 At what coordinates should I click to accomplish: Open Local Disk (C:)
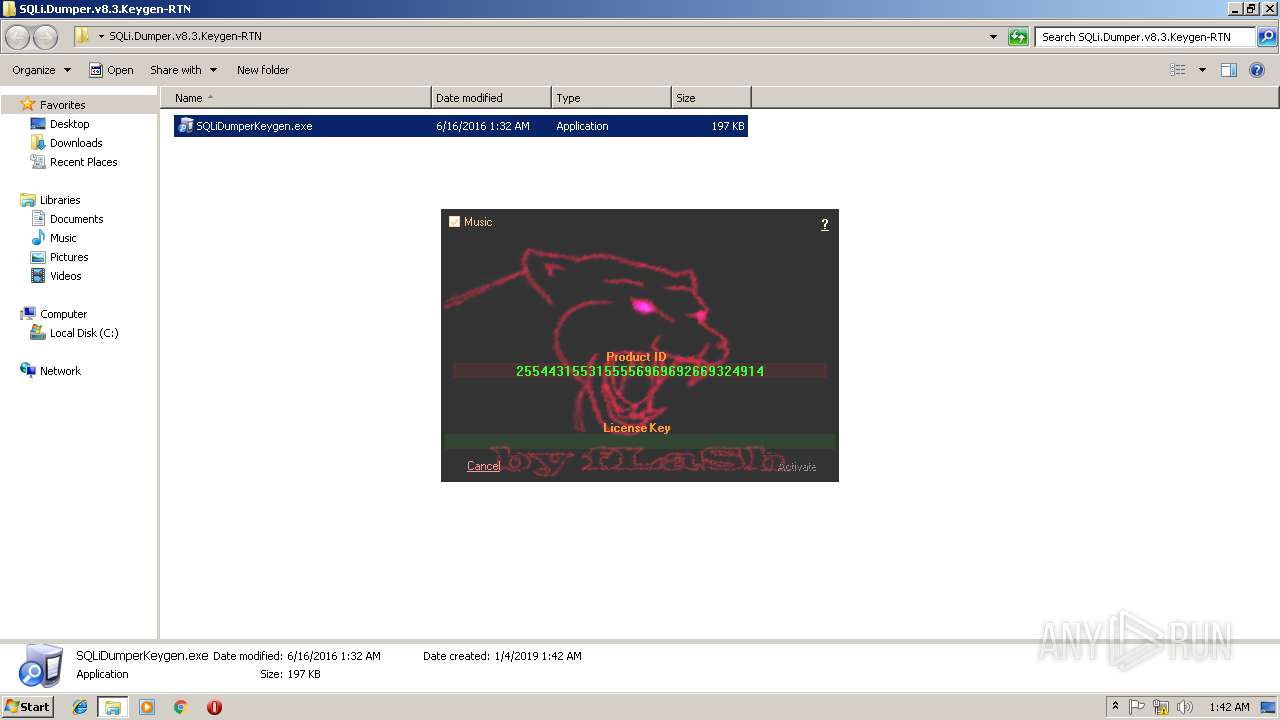[84, 333]
